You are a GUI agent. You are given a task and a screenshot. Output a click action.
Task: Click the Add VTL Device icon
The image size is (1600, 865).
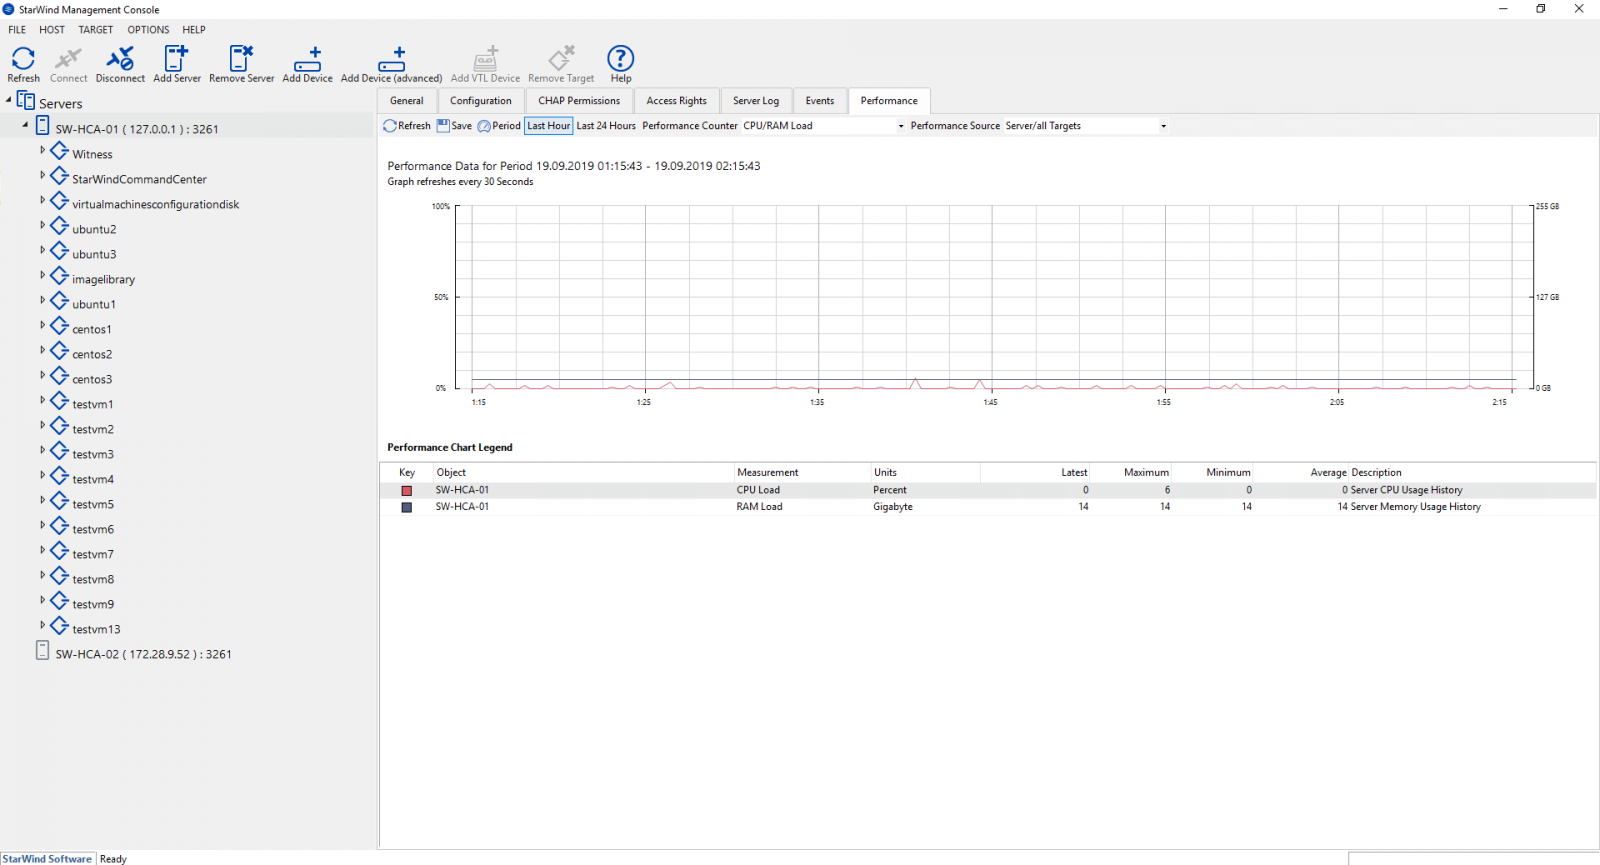click(485, 59)
